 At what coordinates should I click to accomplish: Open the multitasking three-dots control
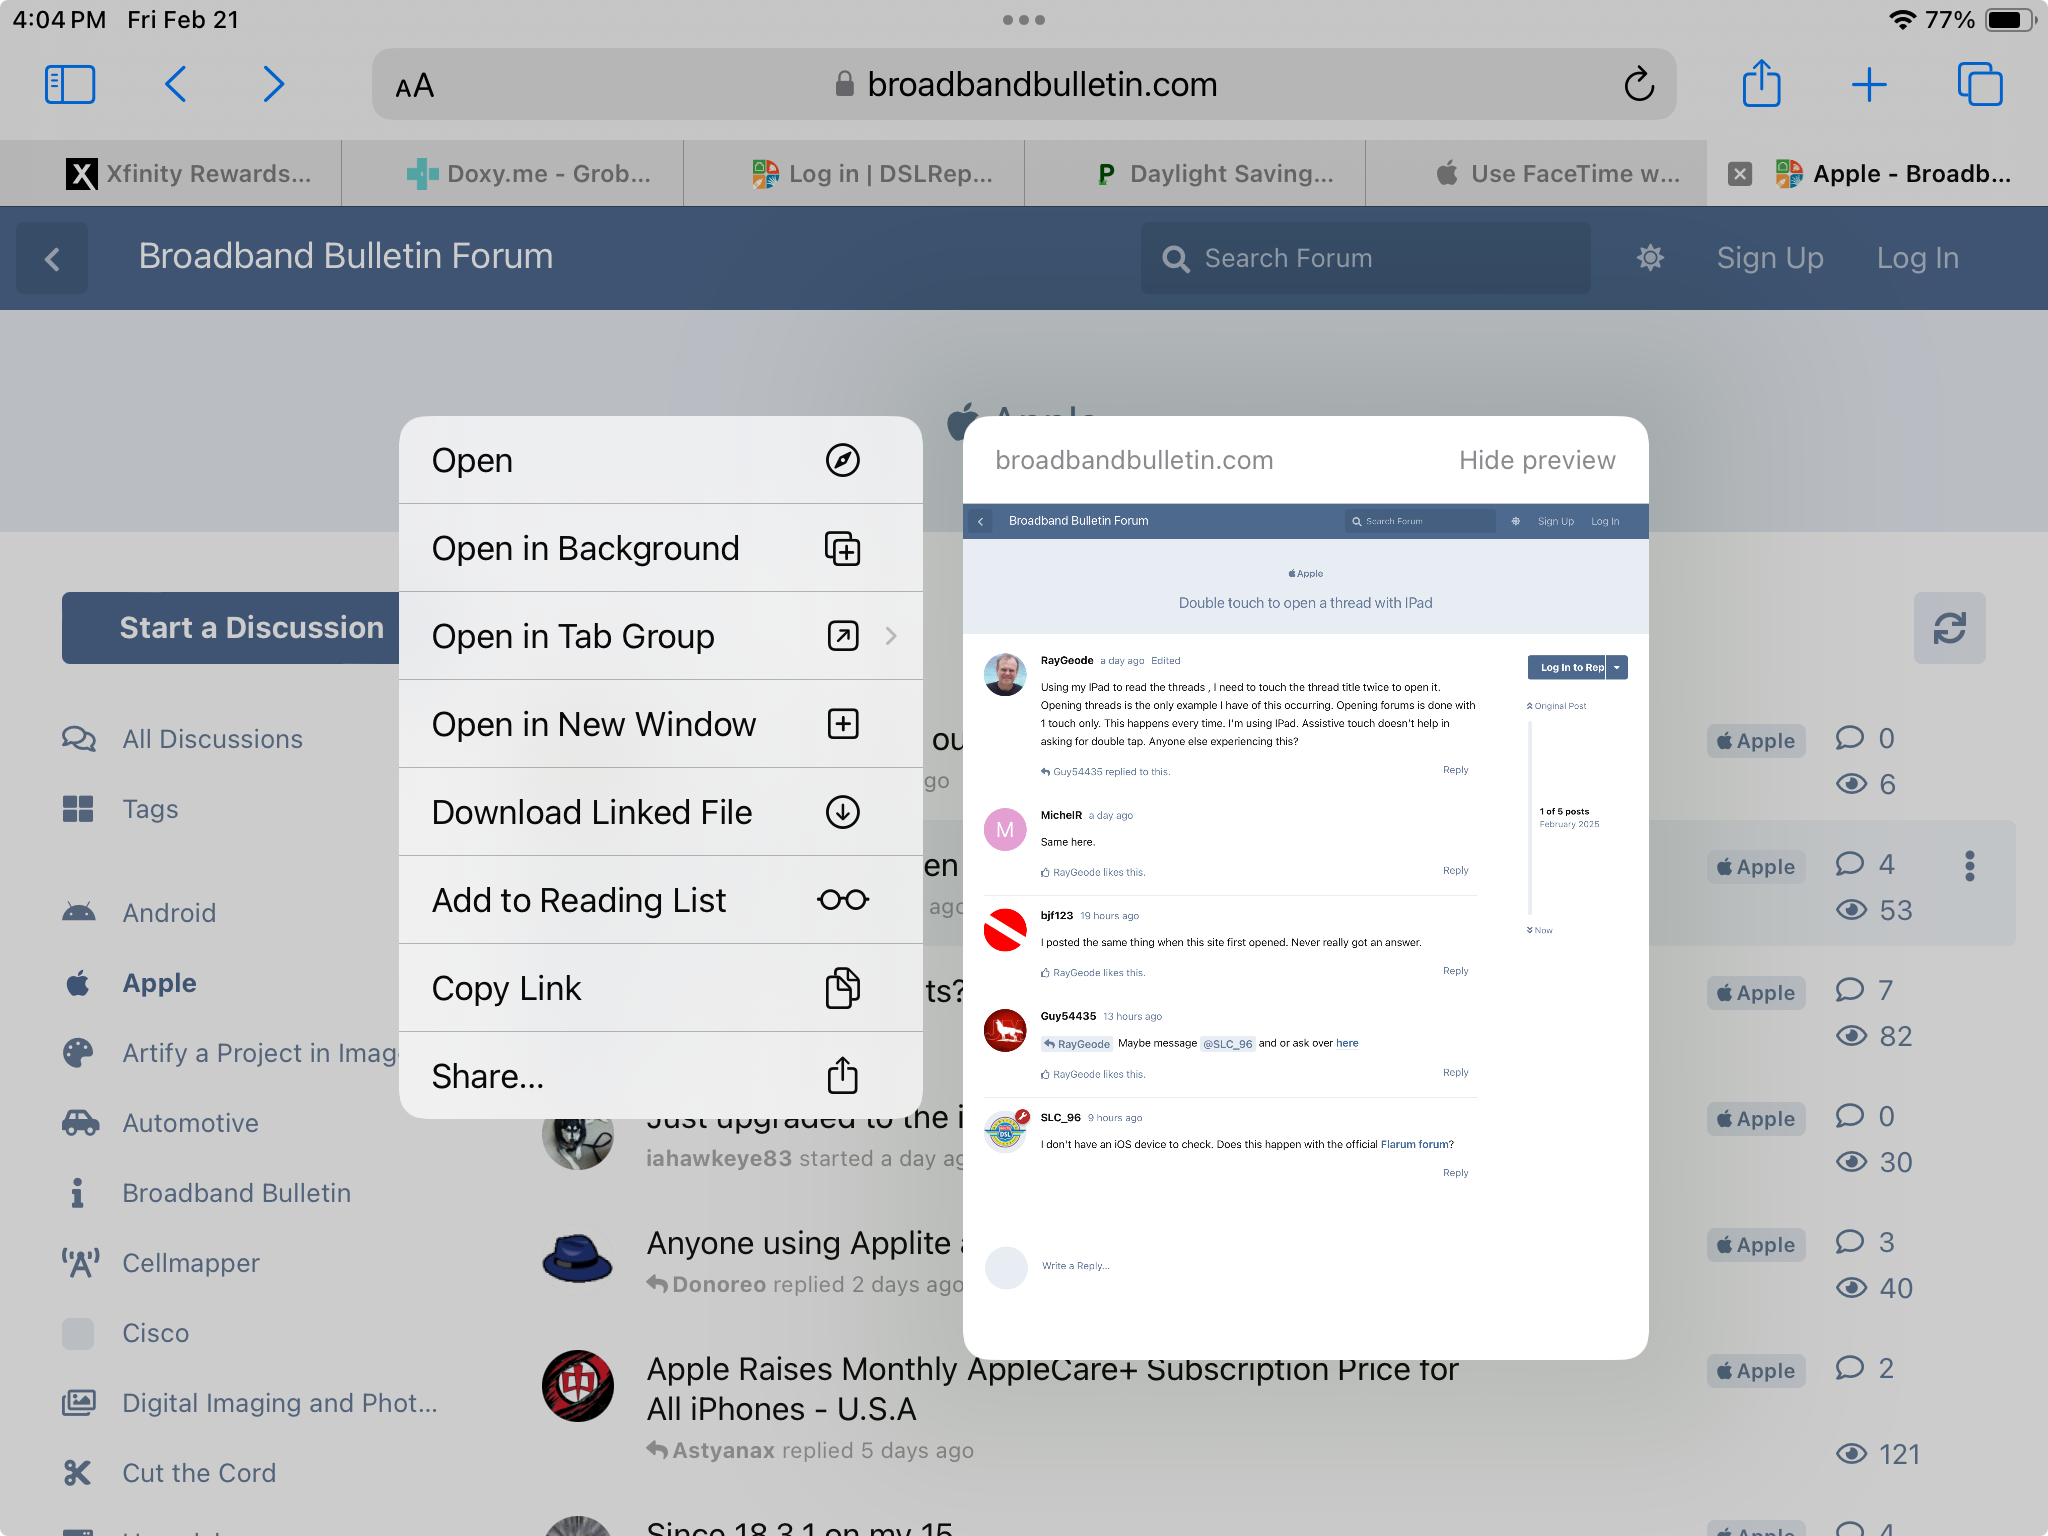point(1023,20)
